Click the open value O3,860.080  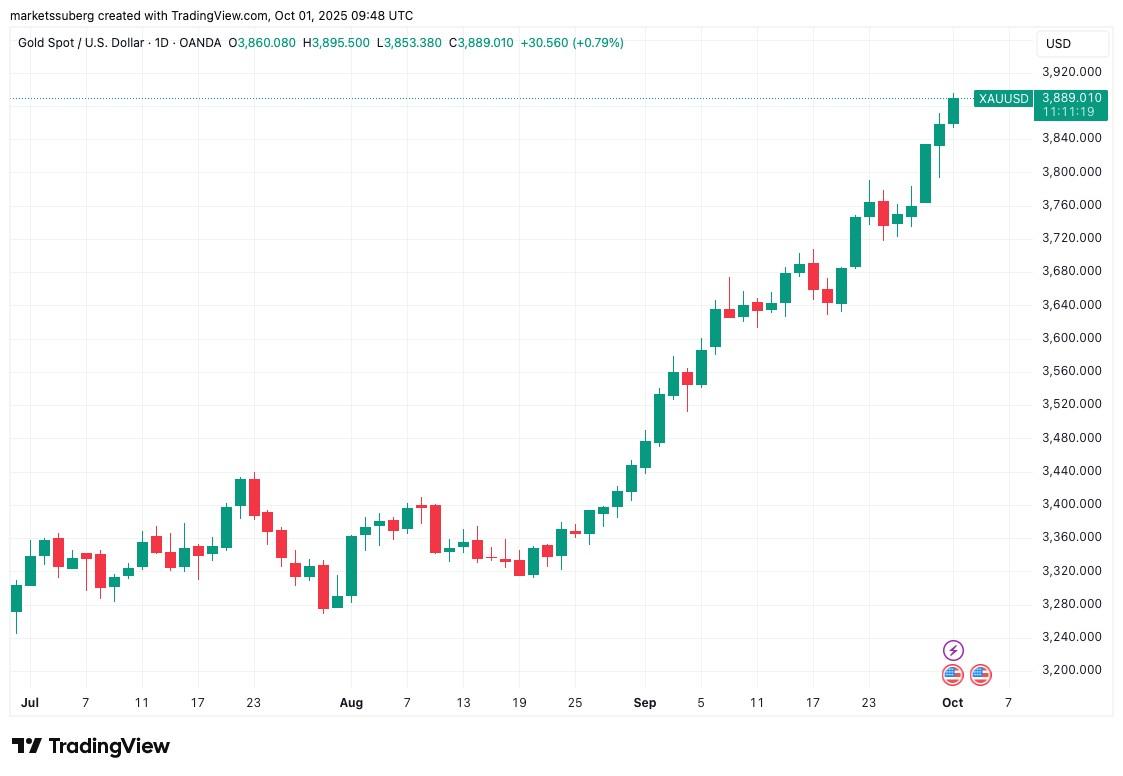[x=262, y=43]
